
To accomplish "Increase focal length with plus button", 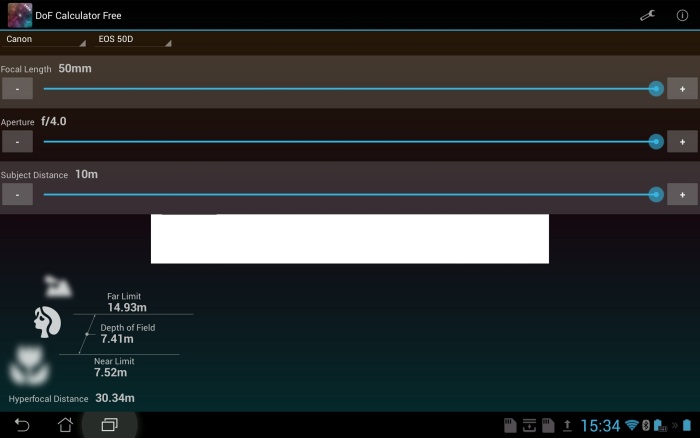I will pos(682,89).
